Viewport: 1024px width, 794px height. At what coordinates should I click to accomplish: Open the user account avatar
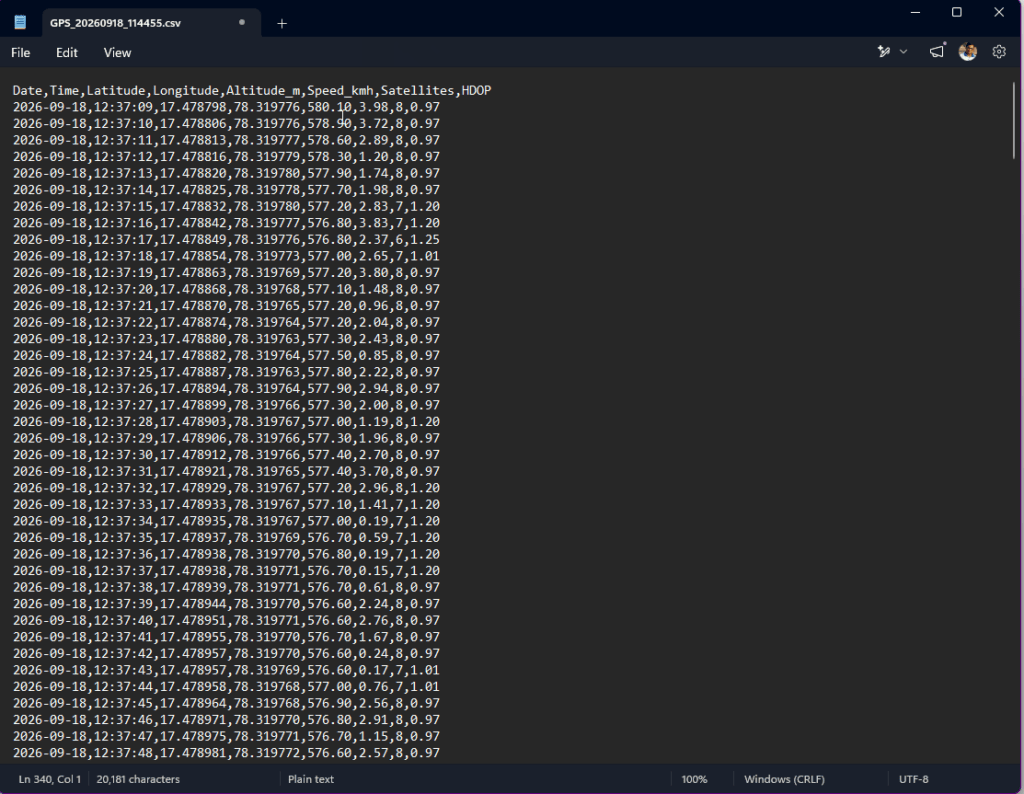pyautogui.click(x=968, y=52)
